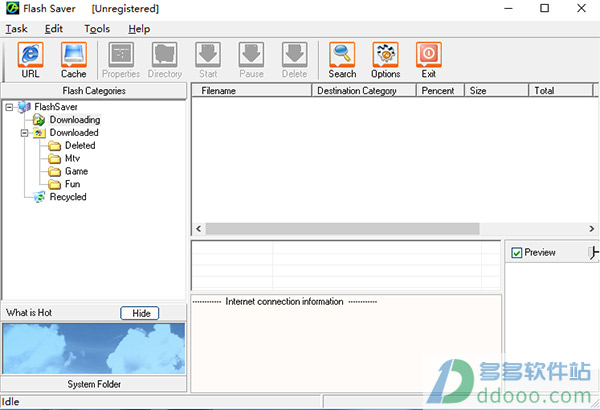The height and width of the screenshot is (410, 600).
Task: Click the Downloaded folder icon
Action: 39,133
